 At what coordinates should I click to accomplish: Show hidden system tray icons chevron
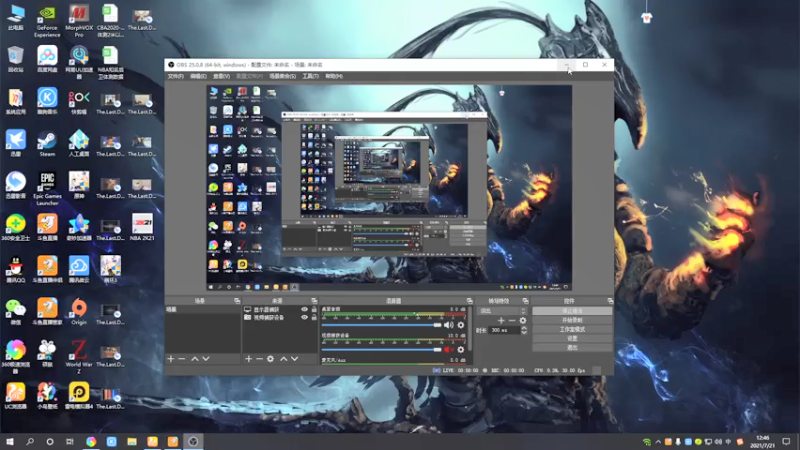[658, 442]
